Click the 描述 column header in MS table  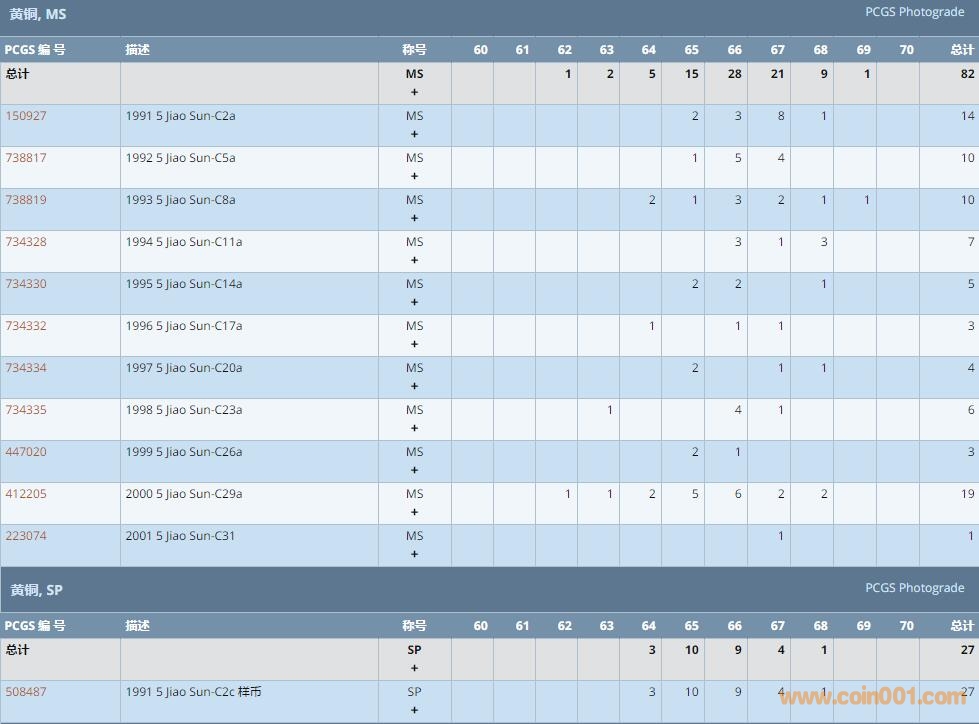tap(138, 50)
